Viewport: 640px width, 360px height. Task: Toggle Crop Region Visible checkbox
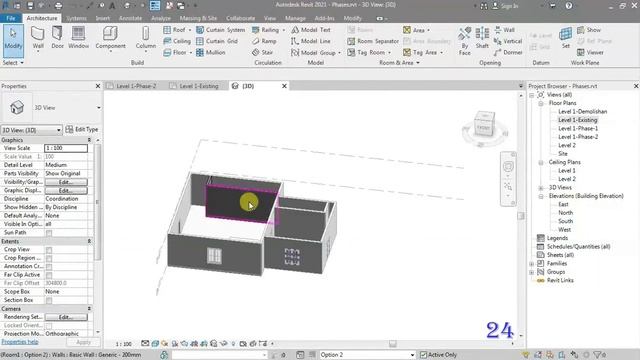pos(49,258)
